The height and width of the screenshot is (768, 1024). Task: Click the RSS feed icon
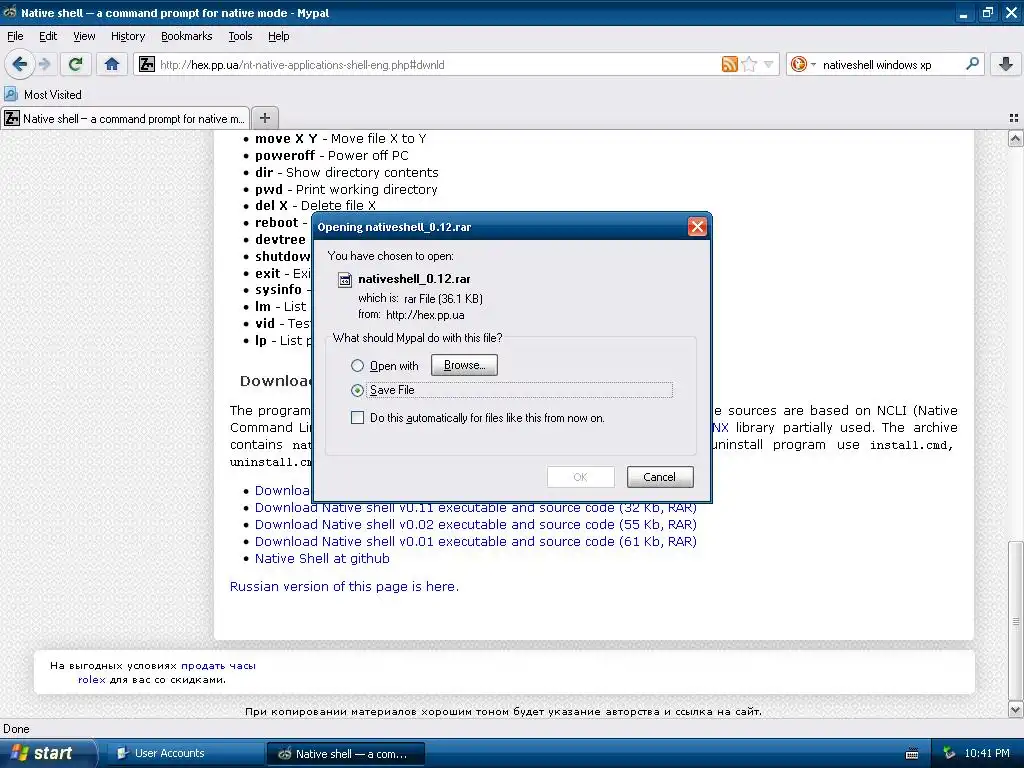tap(729, 64)
